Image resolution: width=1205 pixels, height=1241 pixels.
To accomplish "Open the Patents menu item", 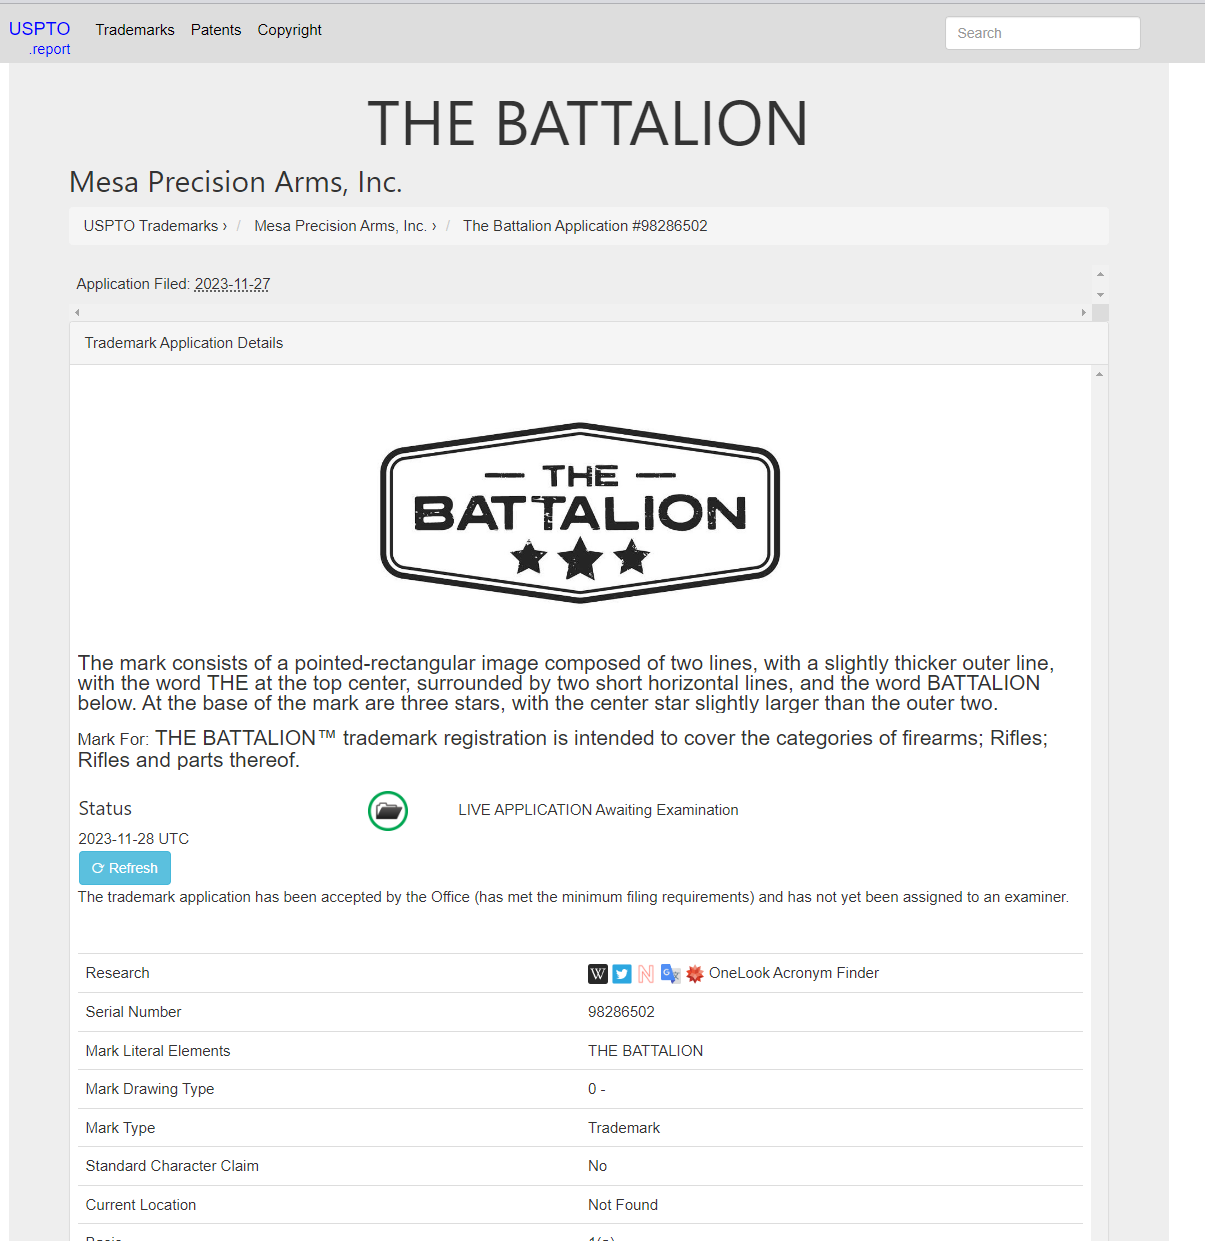I will (x=216, y=30).
